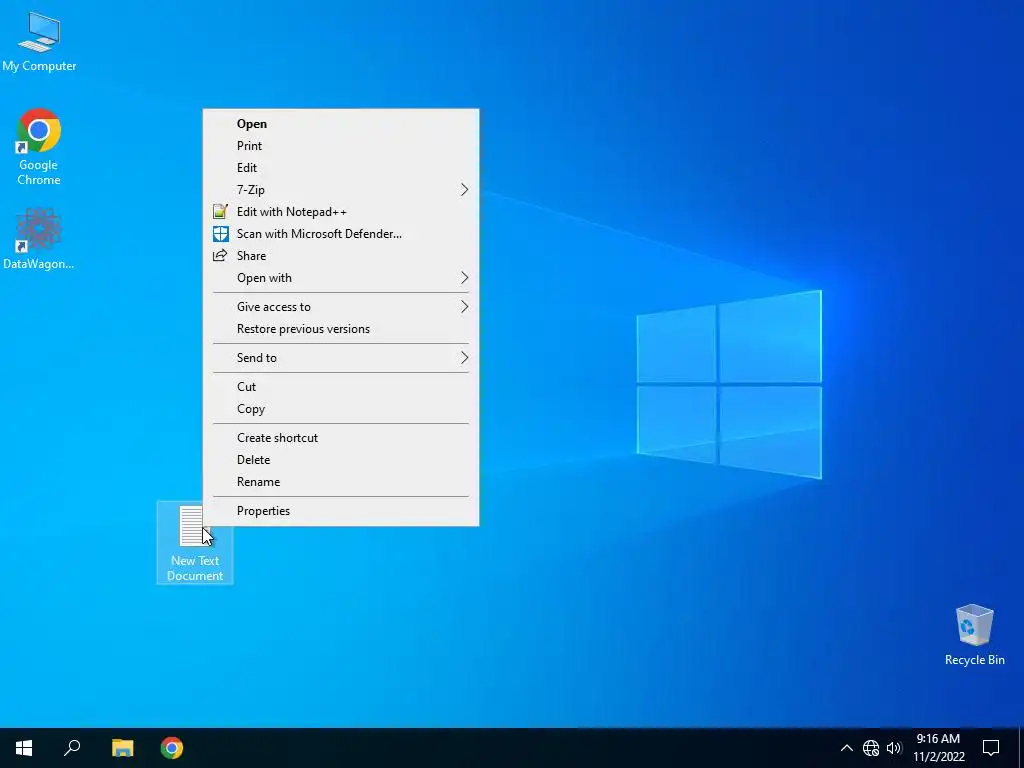Choose Open in the context menu
Viewport: 1024px width, 768px height.
[x=341, y=123]
